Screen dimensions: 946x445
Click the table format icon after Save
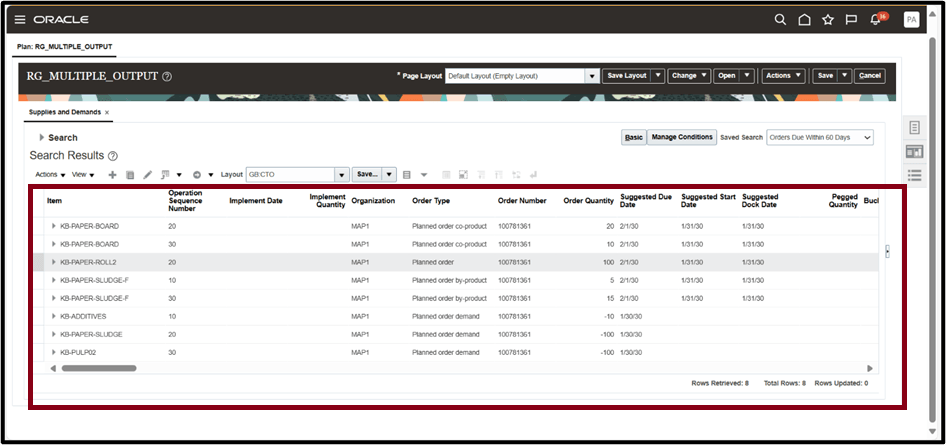(407, 175)
